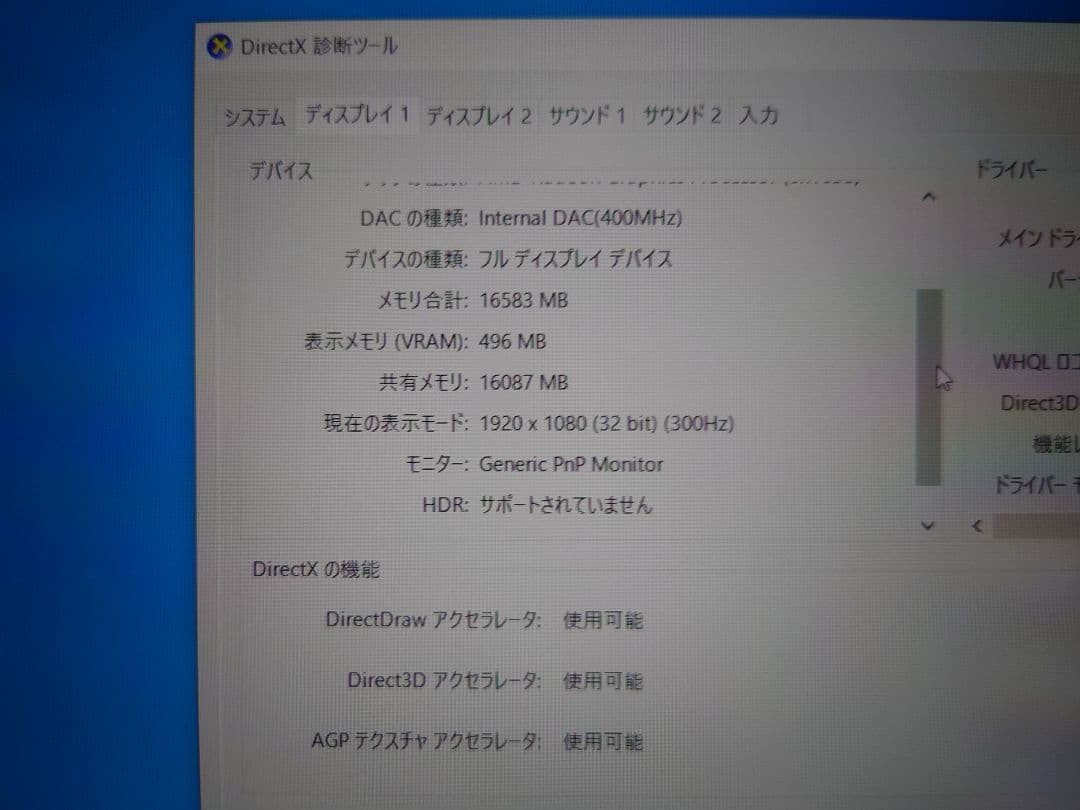Click the DirectX の機能 group heading
The image size is (1080, 810).
[315, 570]
